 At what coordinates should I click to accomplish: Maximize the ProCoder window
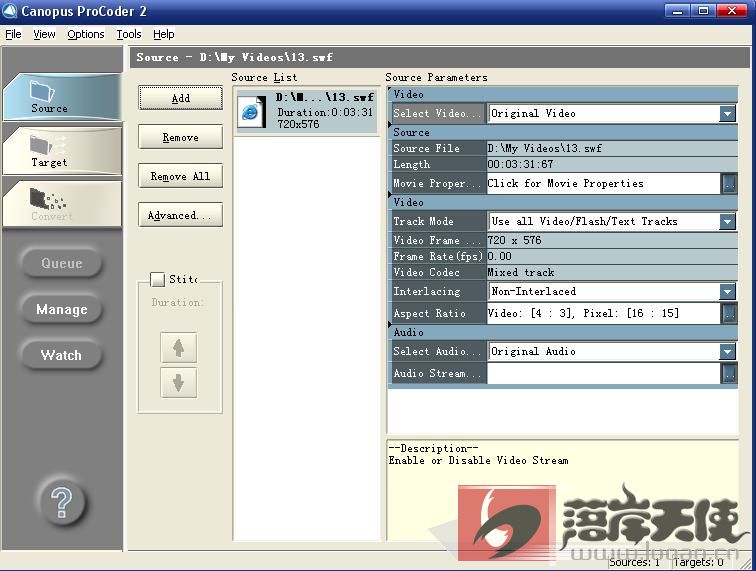point(703,11)
